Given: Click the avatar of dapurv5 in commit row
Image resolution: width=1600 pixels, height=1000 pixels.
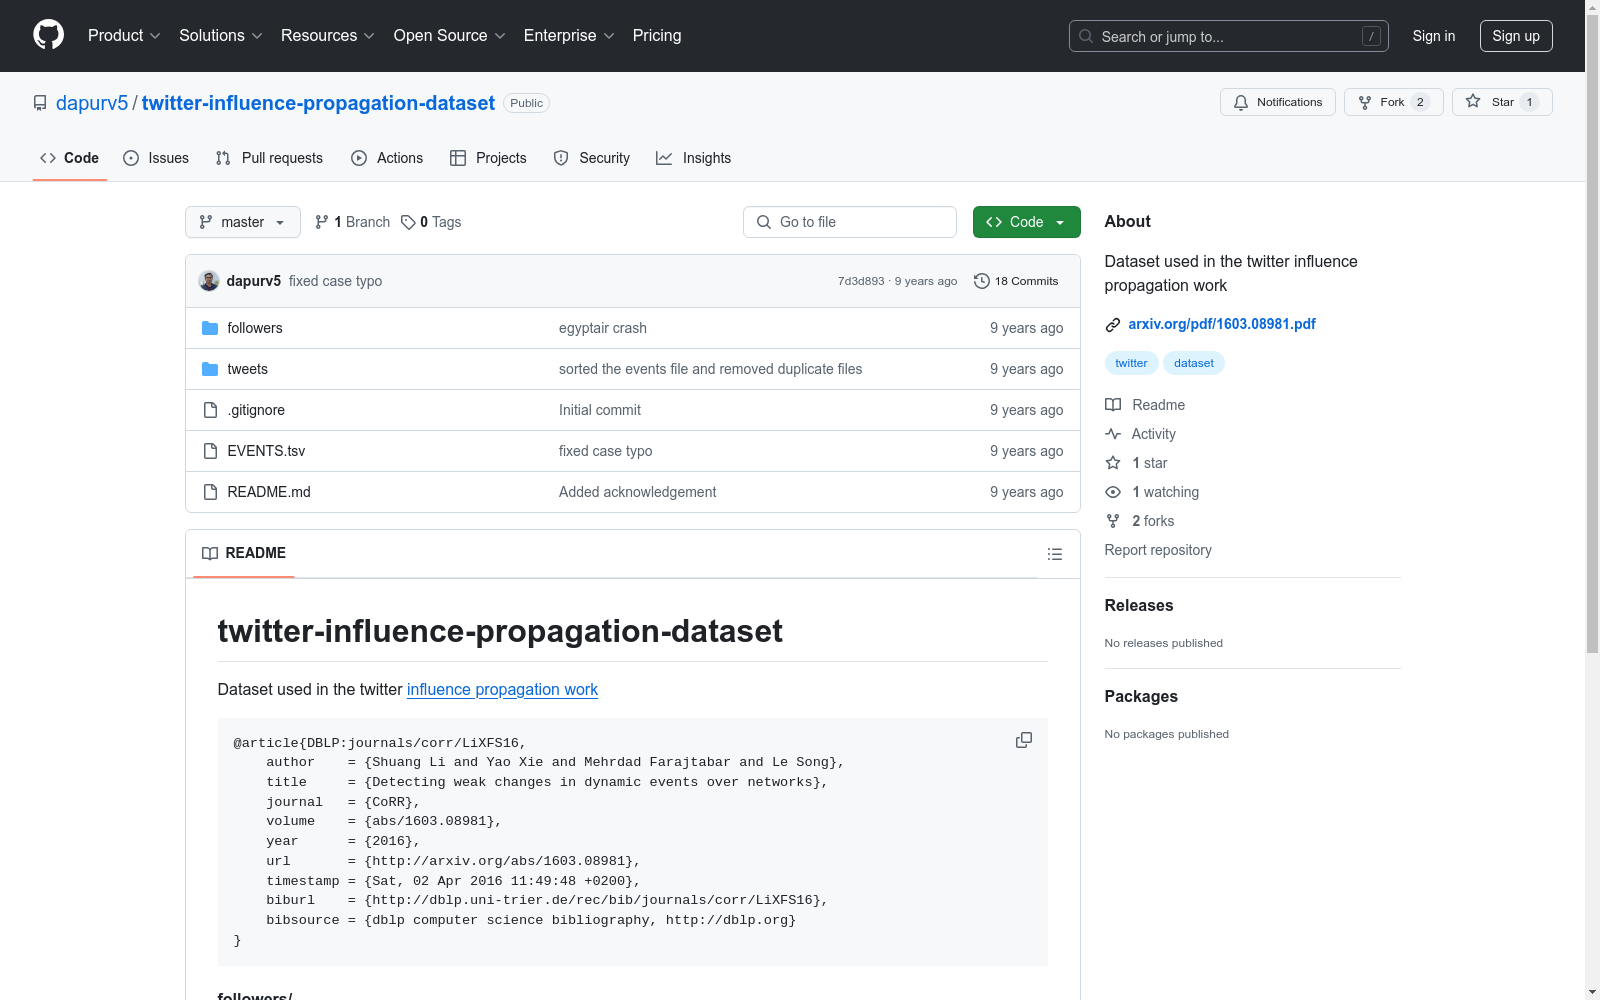Looking at the screenshot, I should 209,281.
